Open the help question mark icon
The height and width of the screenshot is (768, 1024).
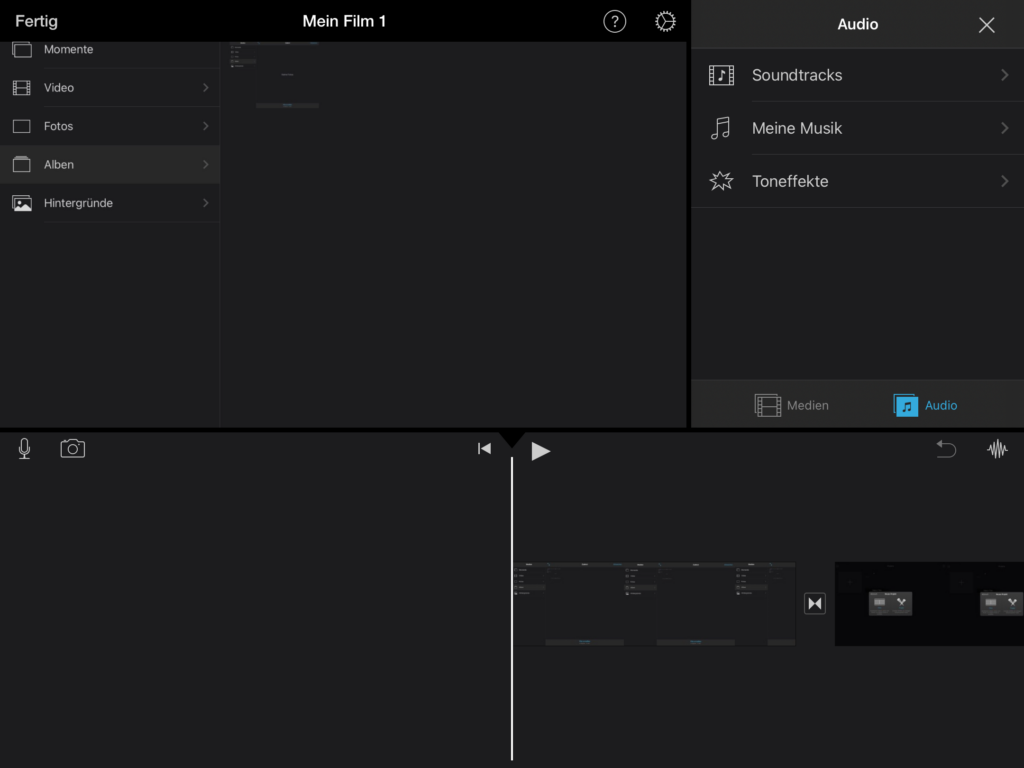click(x=614, y=22)
